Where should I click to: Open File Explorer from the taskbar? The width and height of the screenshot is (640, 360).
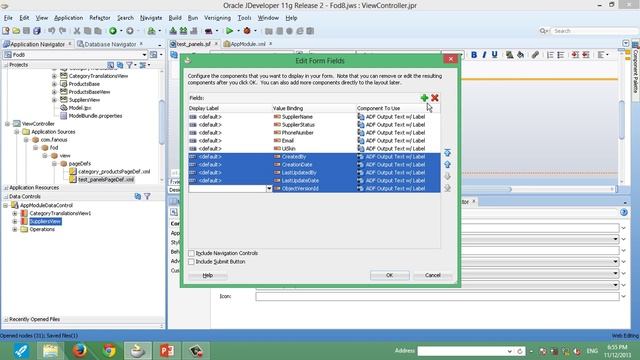pyautogui.click(x=50, y=351)
